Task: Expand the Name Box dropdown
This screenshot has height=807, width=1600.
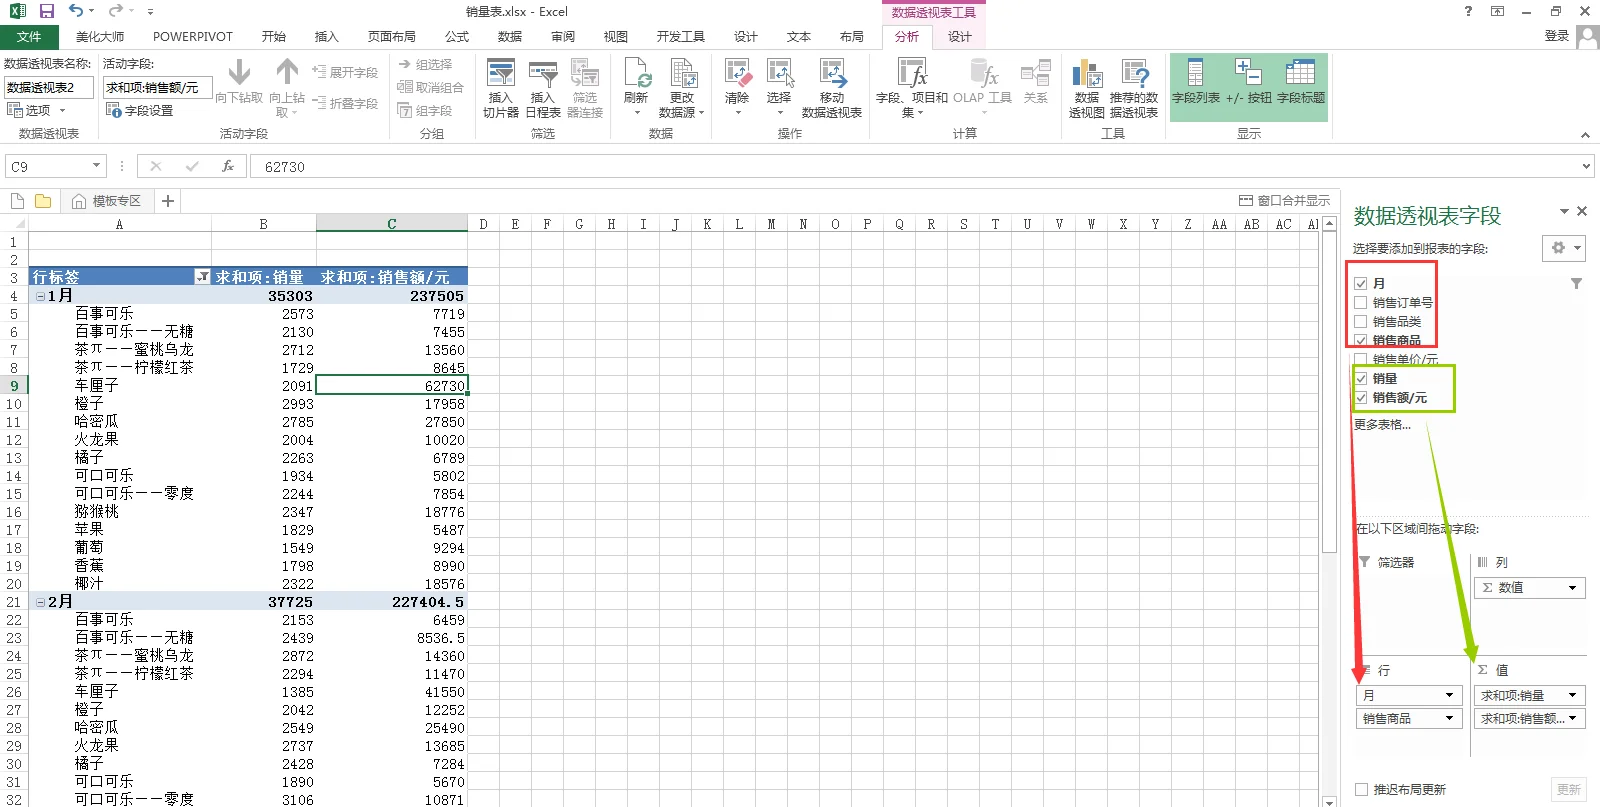Action: [96, 166]
